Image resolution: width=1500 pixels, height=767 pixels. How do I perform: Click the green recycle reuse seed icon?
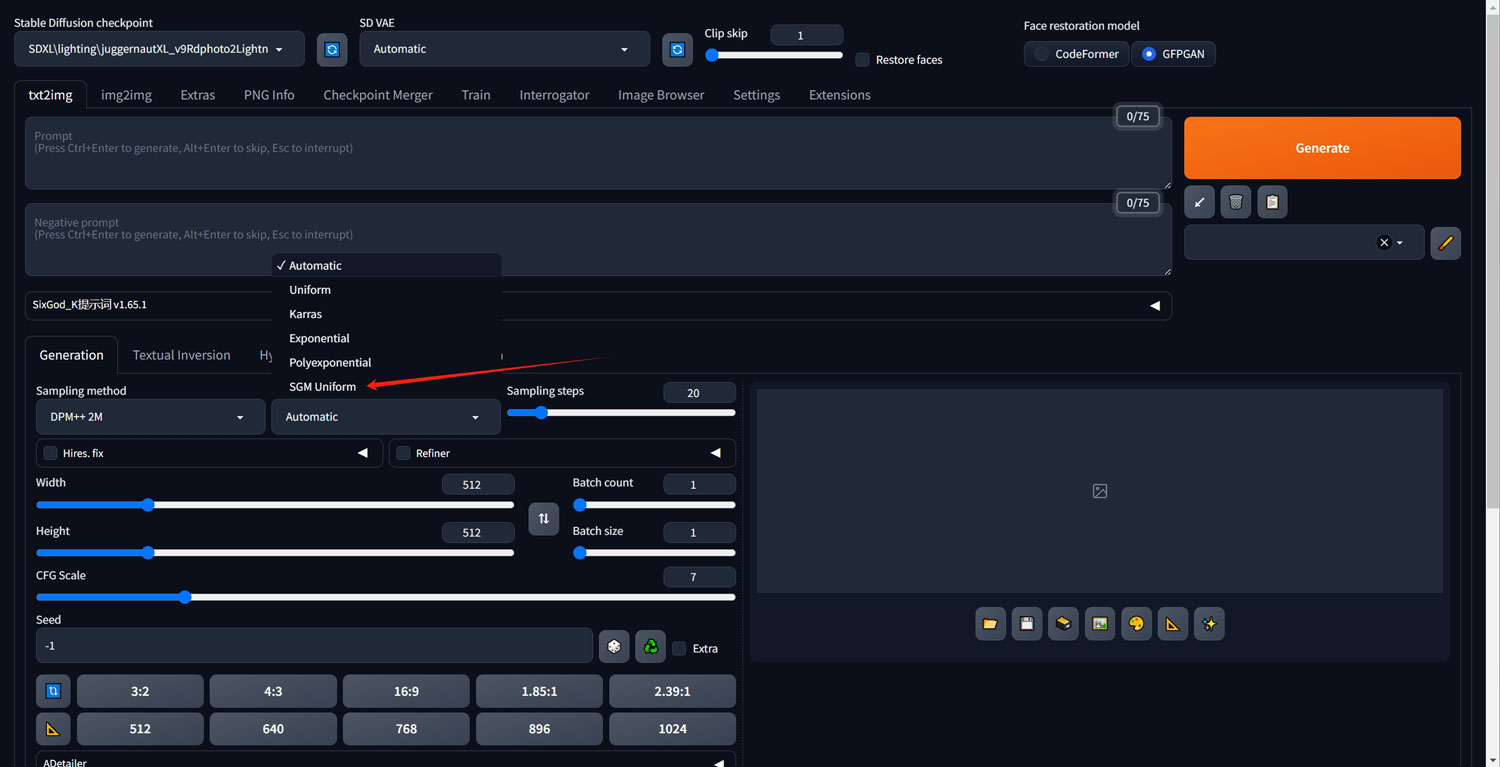pyautogui.click(x=650, y=647)
